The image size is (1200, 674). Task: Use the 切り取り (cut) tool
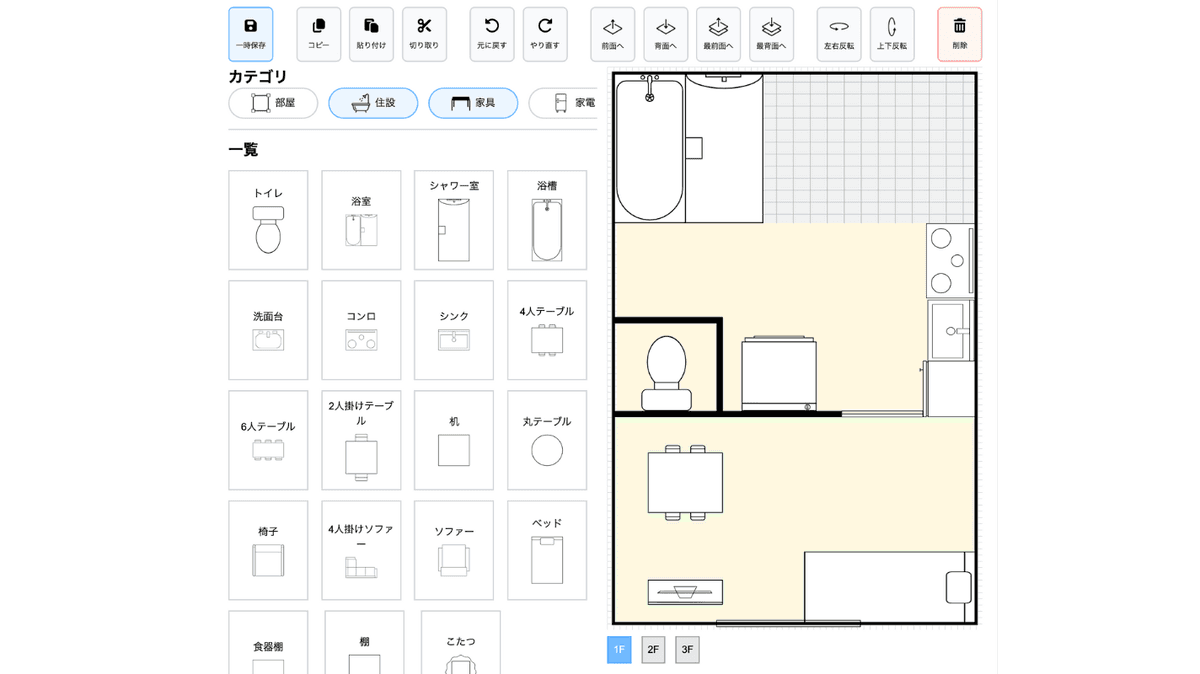pyautogui.click(x=424, y=33)
